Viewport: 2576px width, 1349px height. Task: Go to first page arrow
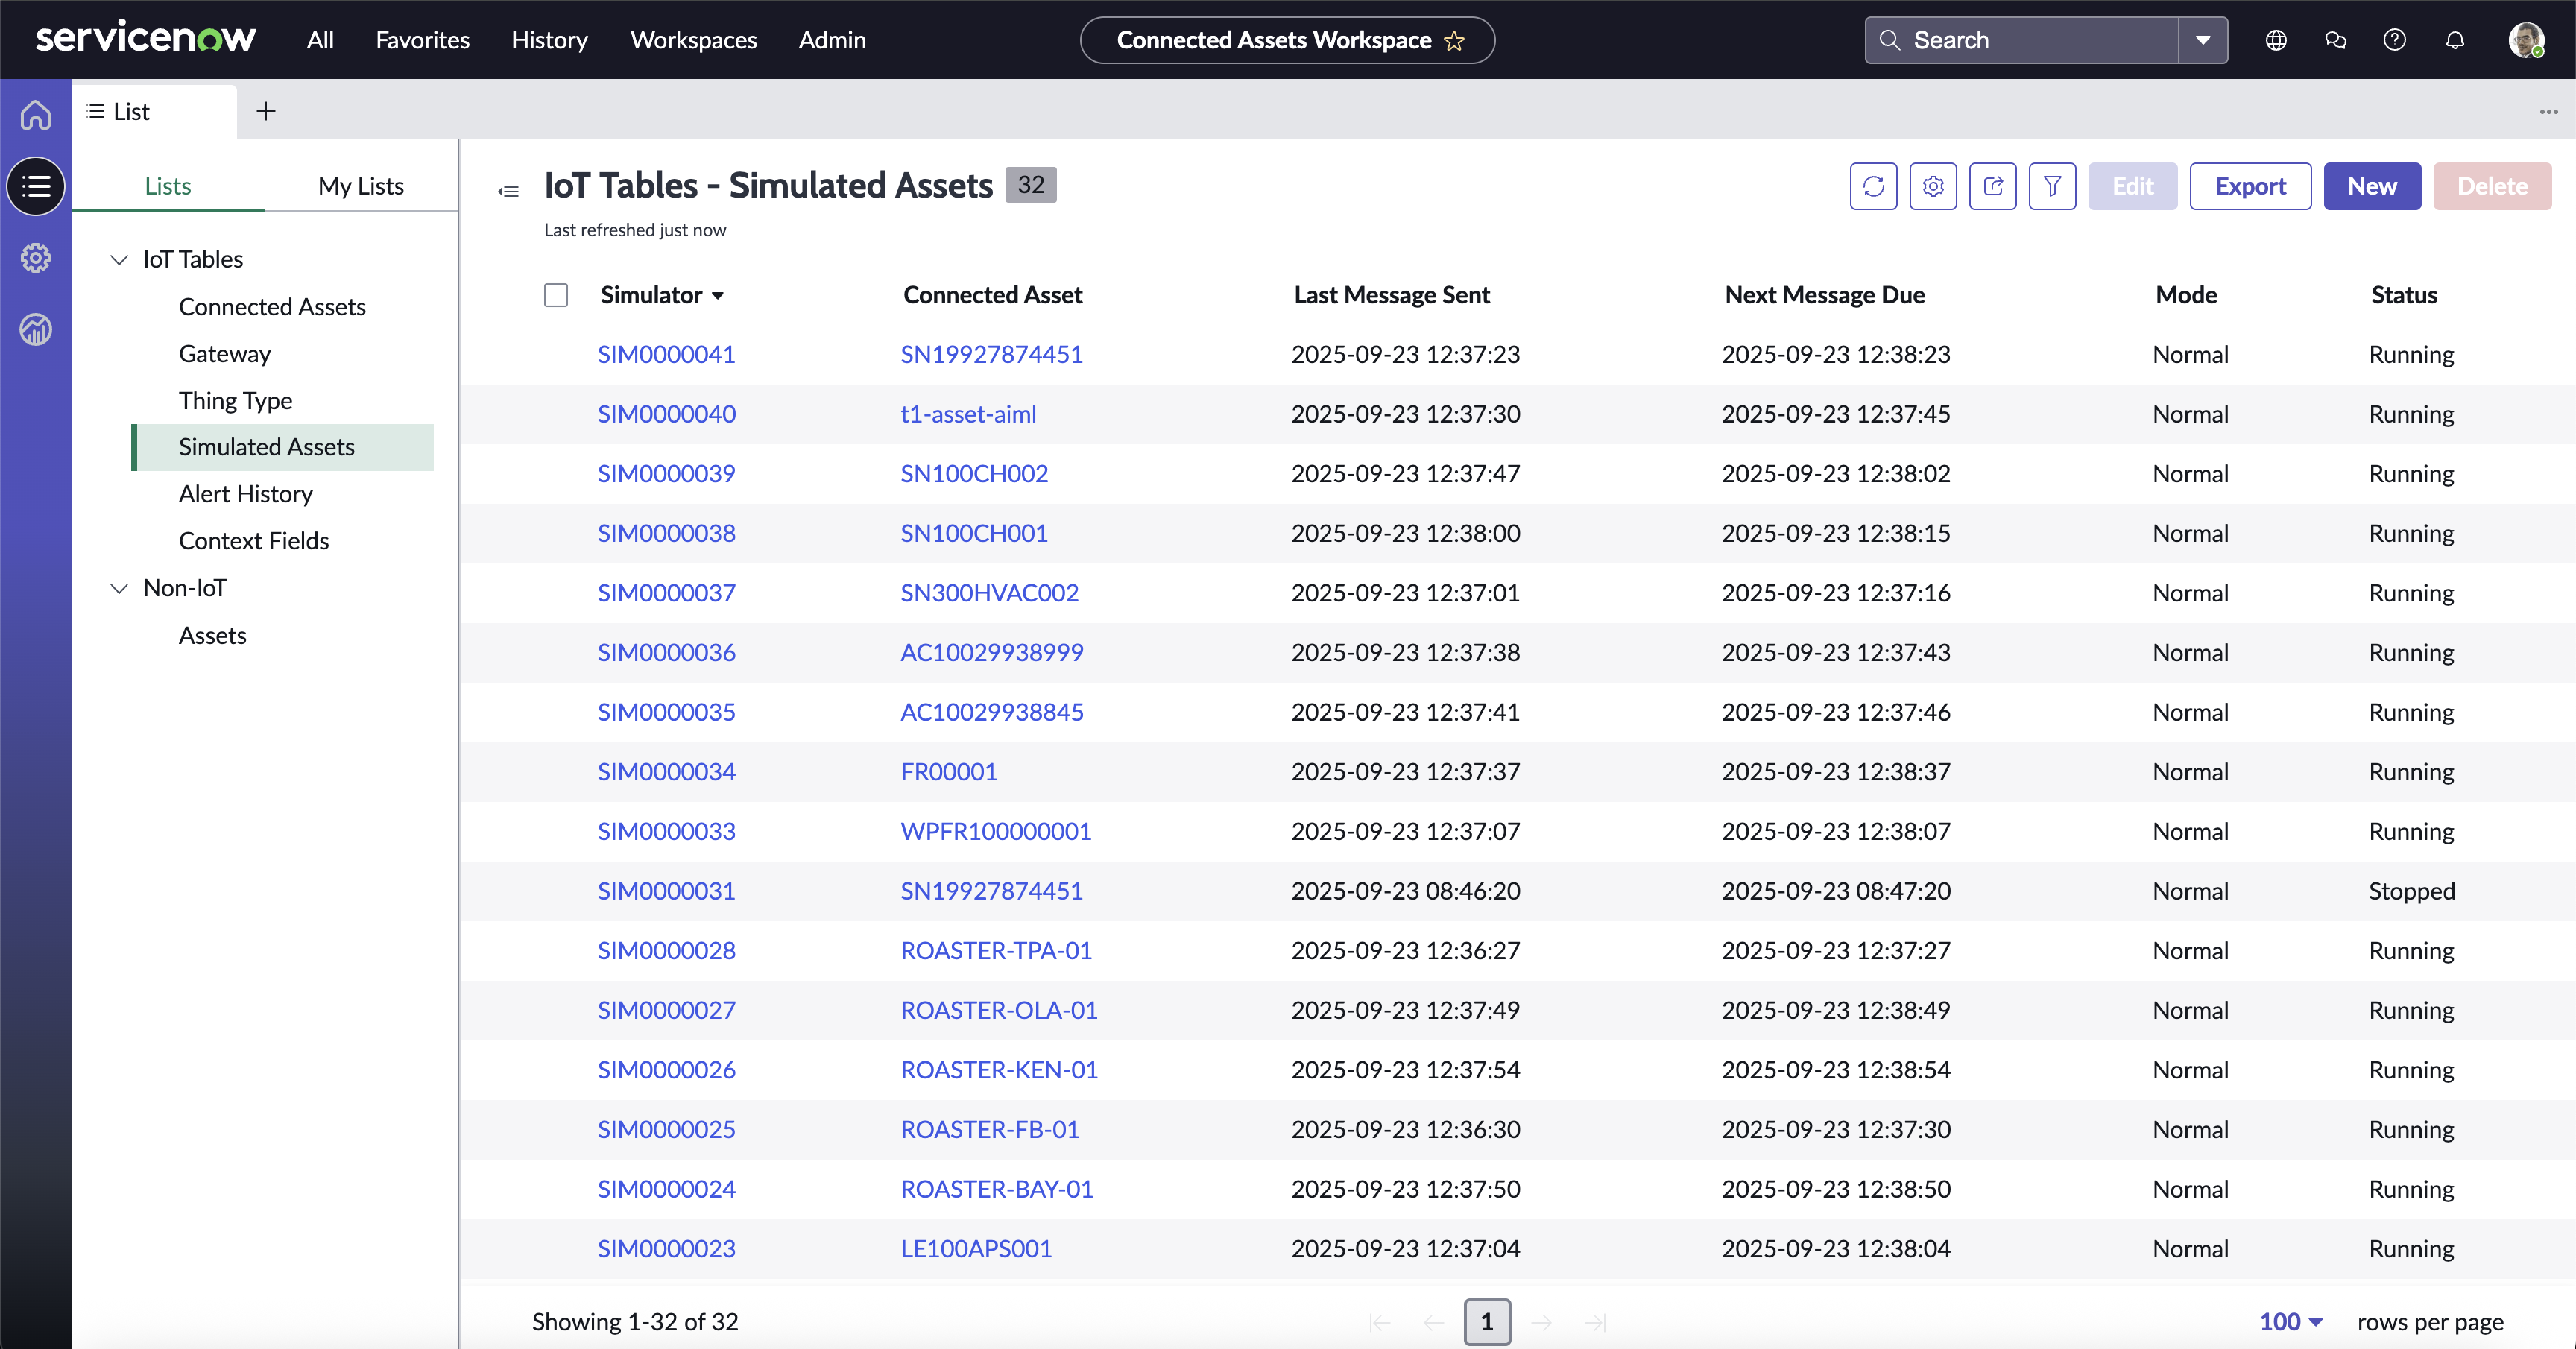pyautogui.click(x=1380, y=1323)
